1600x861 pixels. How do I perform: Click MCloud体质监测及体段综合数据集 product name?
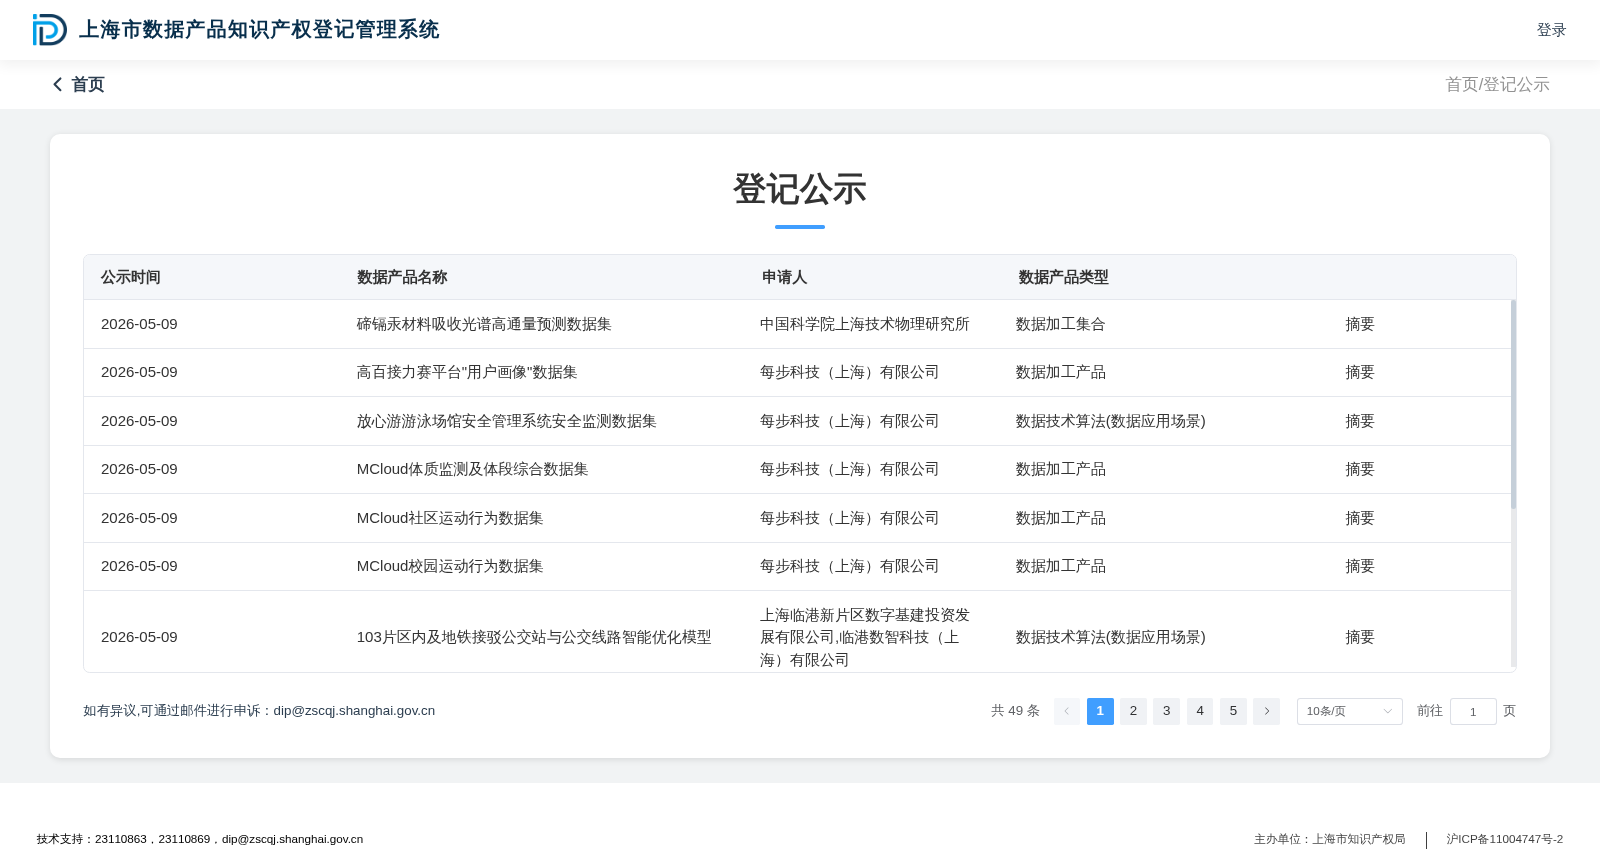coord(472,469)
